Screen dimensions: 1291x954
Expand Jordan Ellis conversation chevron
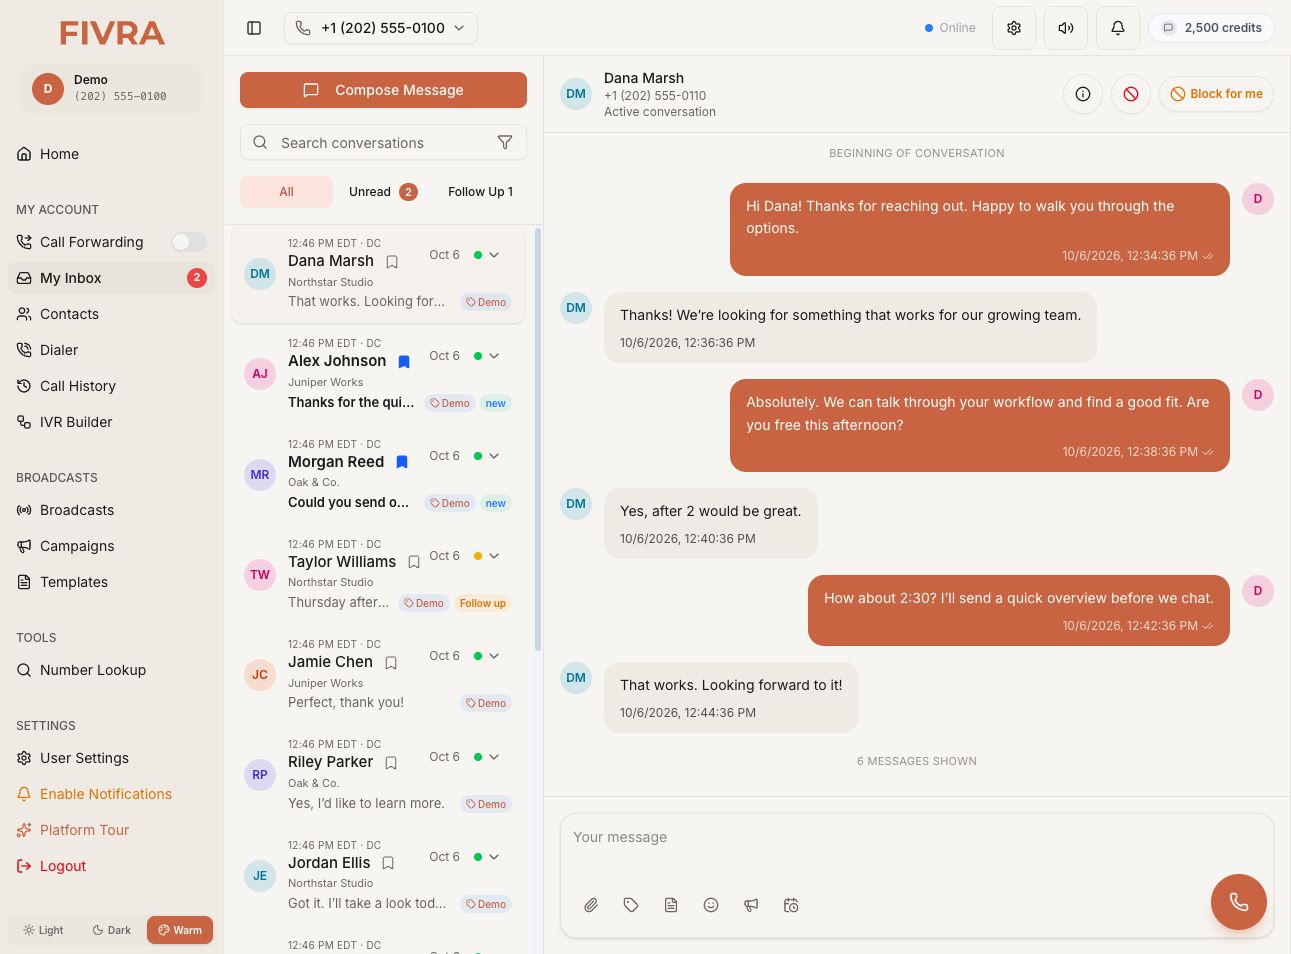pos(494,857)
